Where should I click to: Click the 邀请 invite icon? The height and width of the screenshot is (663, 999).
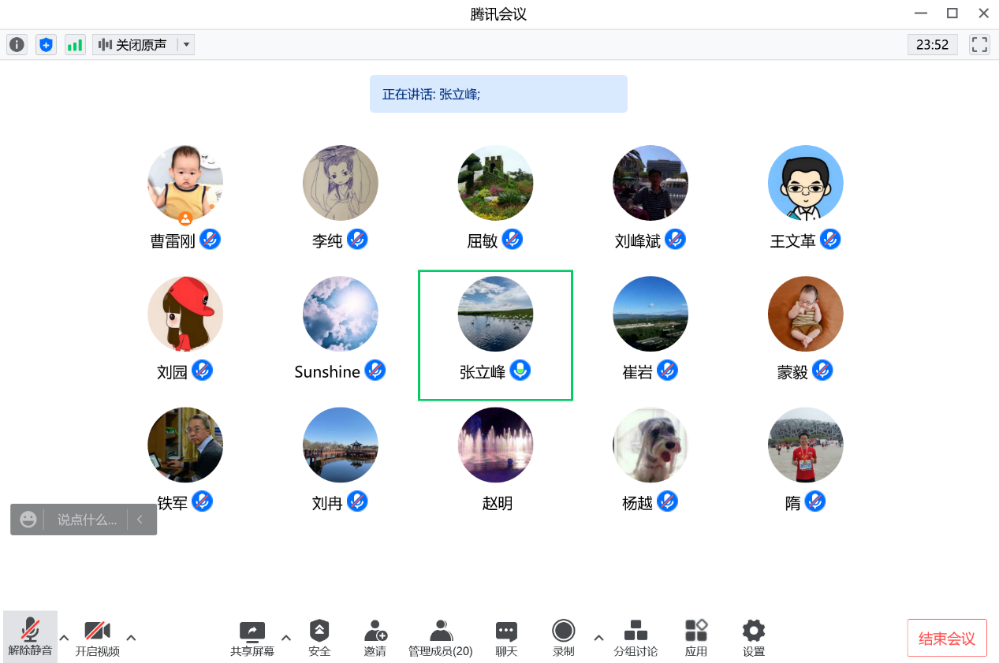(375, 638)
